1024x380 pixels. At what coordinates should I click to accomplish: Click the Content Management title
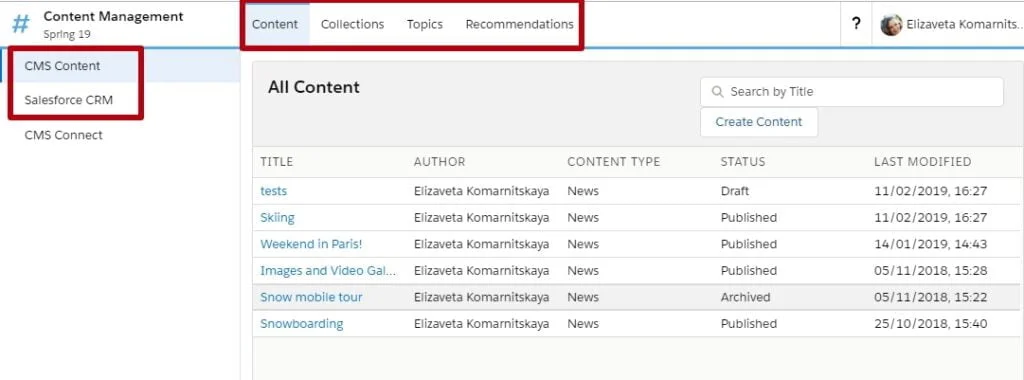114,16
